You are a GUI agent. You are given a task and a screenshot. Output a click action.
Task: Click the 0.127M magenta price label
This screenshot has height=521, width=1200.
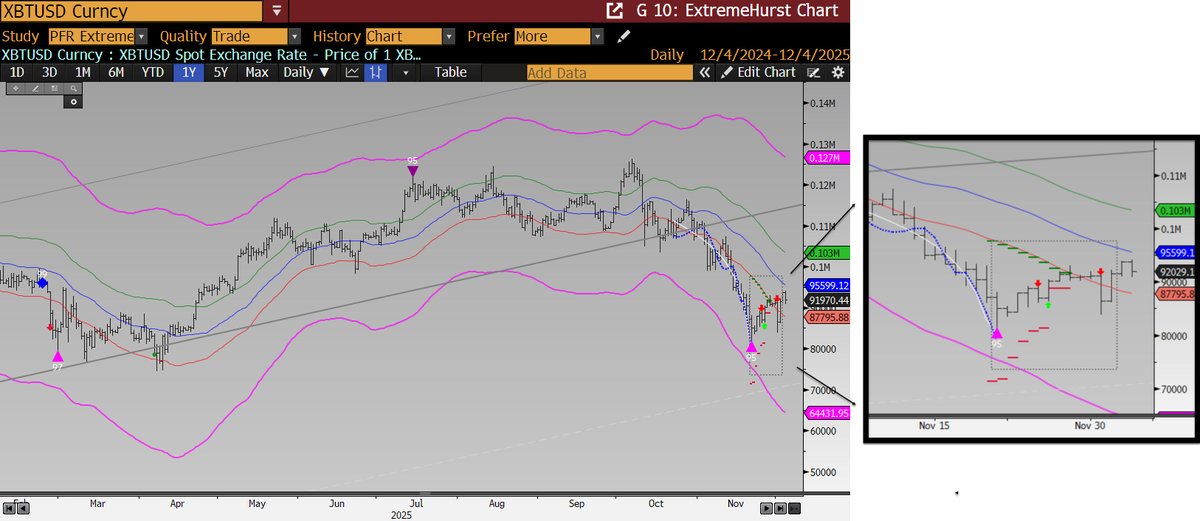(x=829, y=157)
